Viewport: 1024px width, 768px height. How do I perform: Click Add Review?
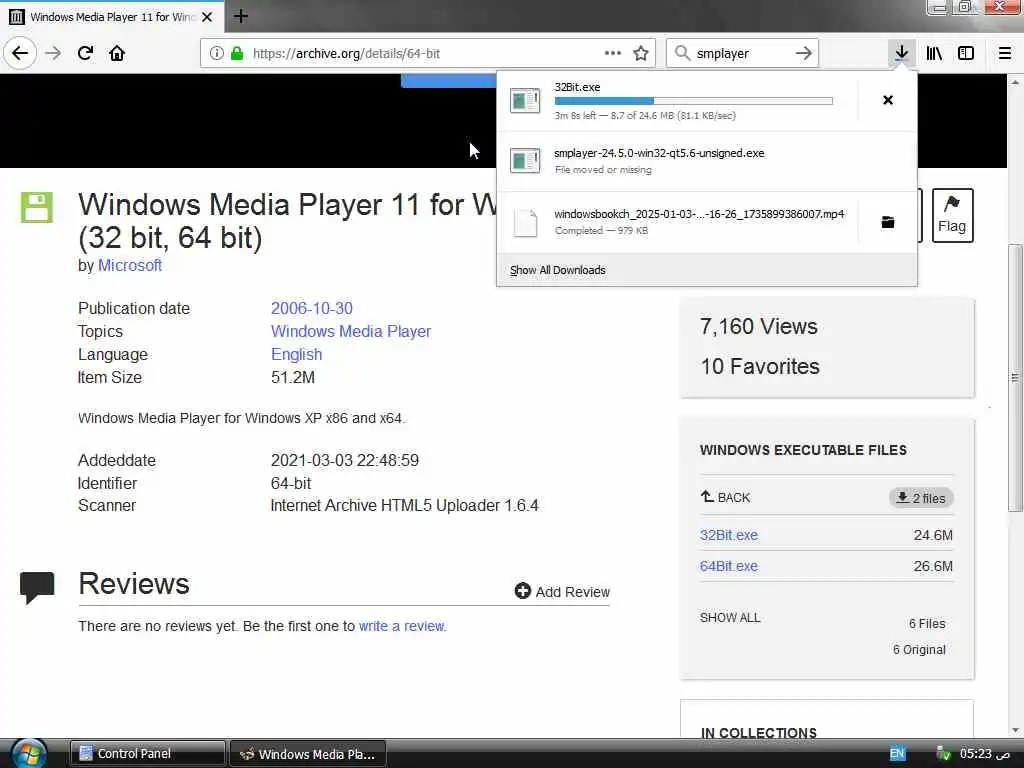562,592
